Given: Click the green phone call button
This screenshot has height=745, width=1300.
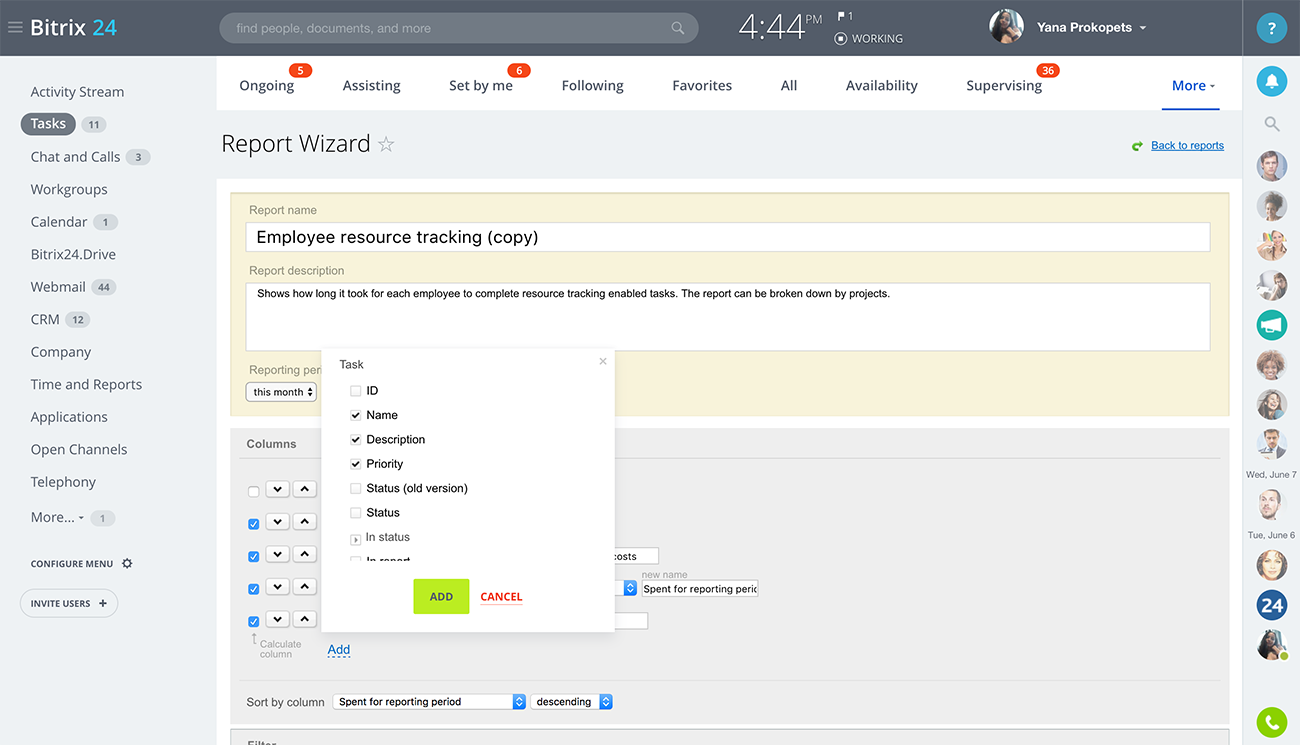Looking at the screenshot, I should 1271,722.
